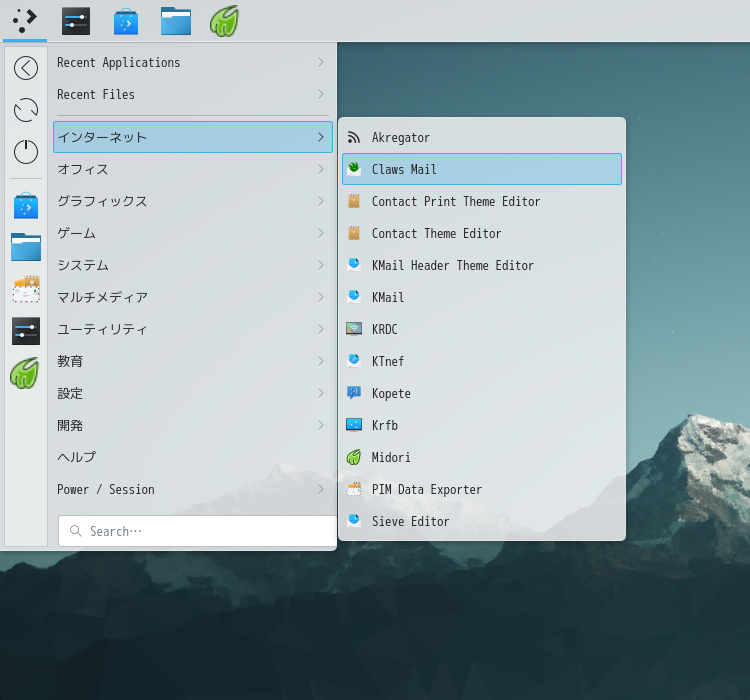Viewport: 750px width, 700px height.
Task: Expand the オフィス category arrow
Action: point(321,169)
